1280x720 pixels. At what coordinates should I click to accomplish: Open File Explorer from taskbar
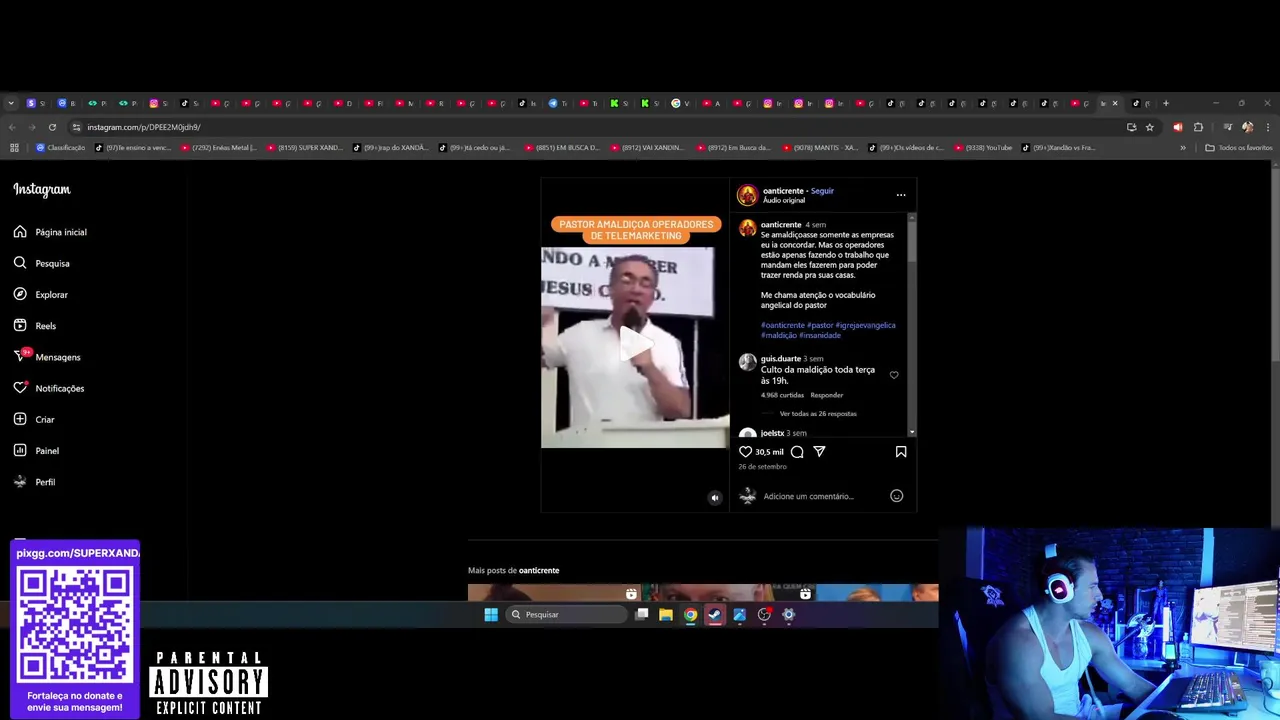tap(666, 615)
